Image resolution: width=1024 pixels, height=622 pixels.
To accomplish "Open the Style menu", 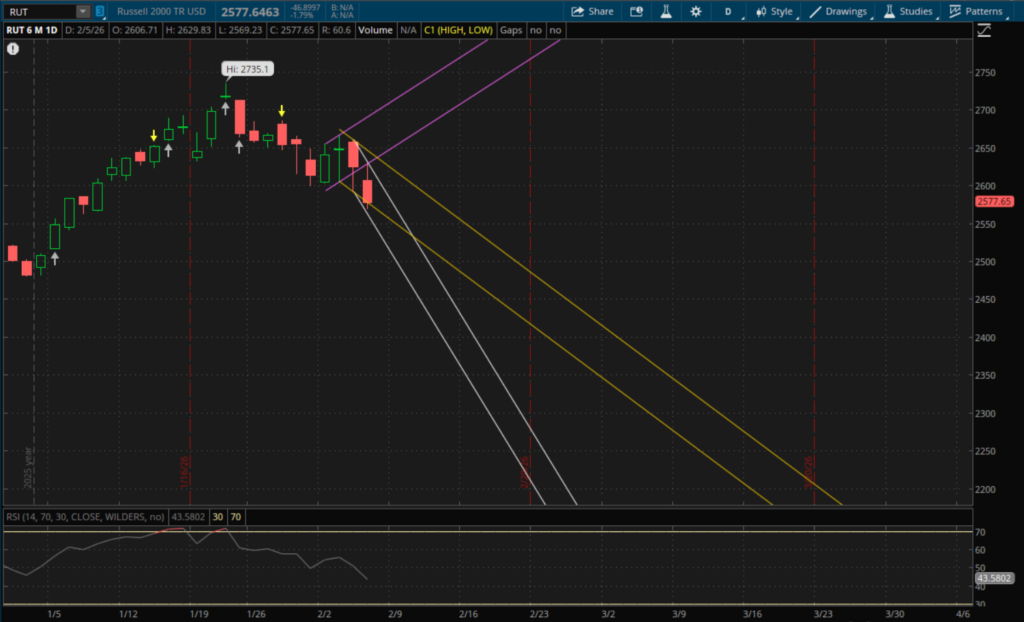I will click(x=774, y=12).
